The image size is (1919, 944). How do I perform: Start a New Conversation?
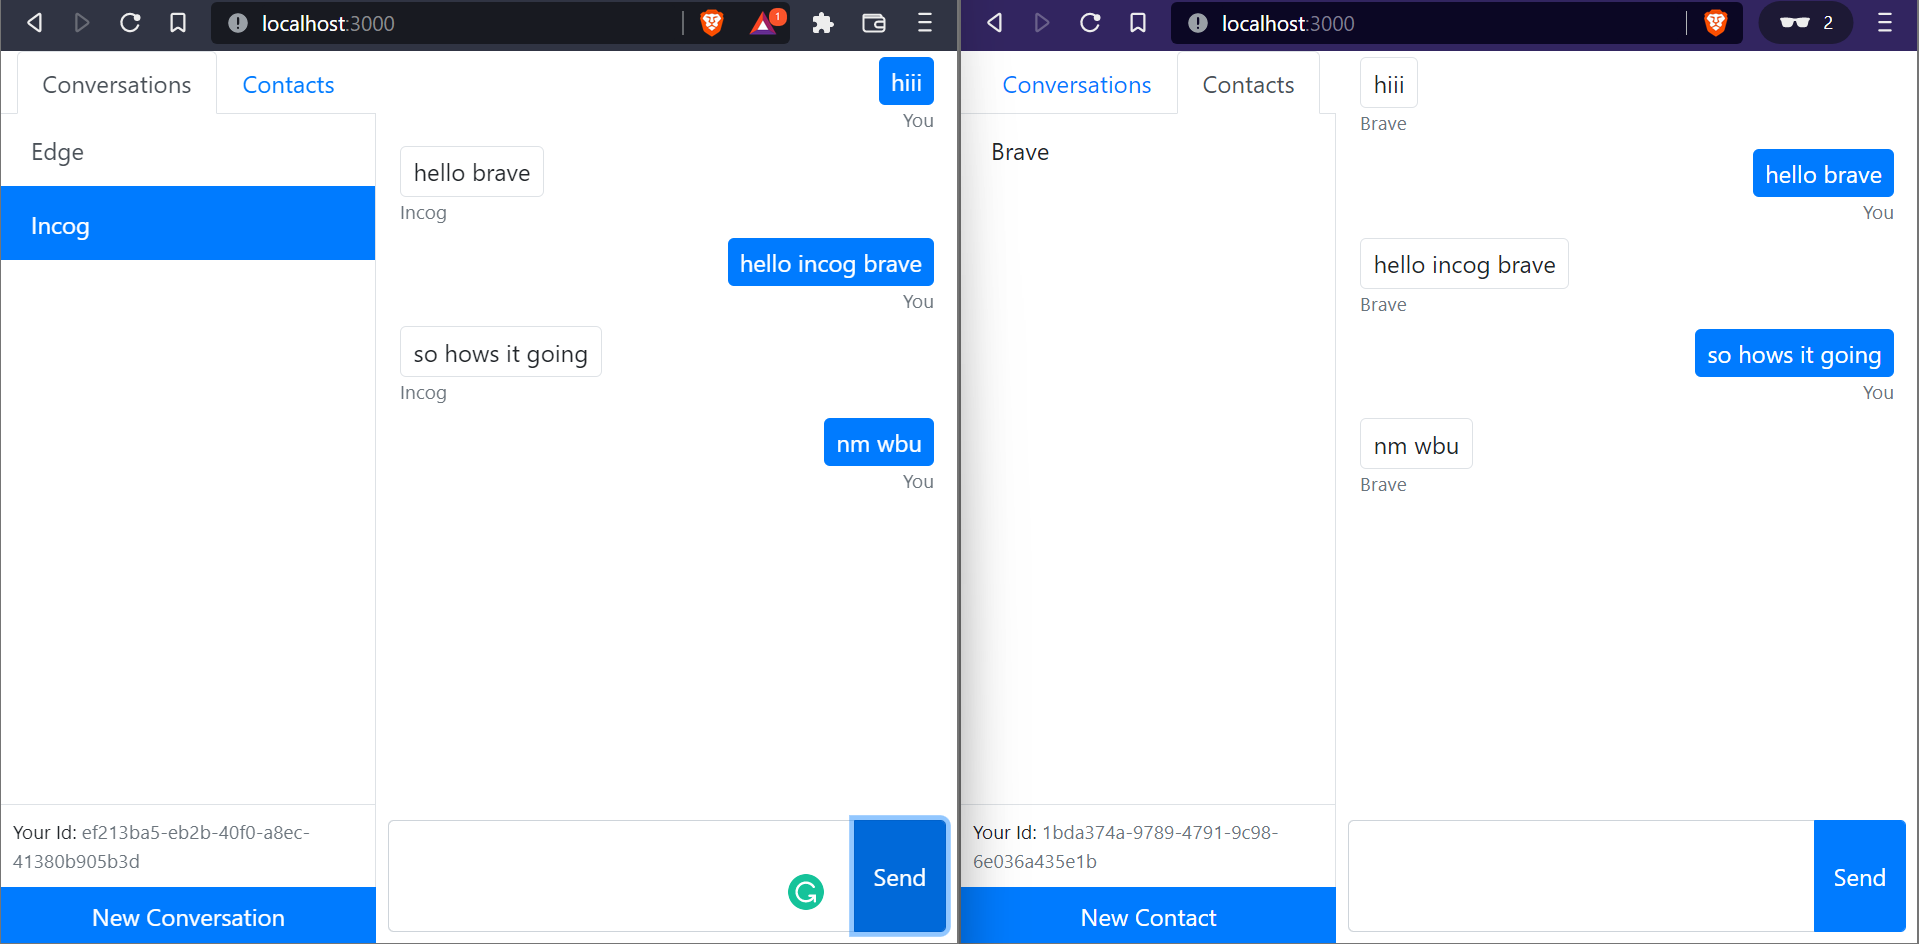[188, 916]
